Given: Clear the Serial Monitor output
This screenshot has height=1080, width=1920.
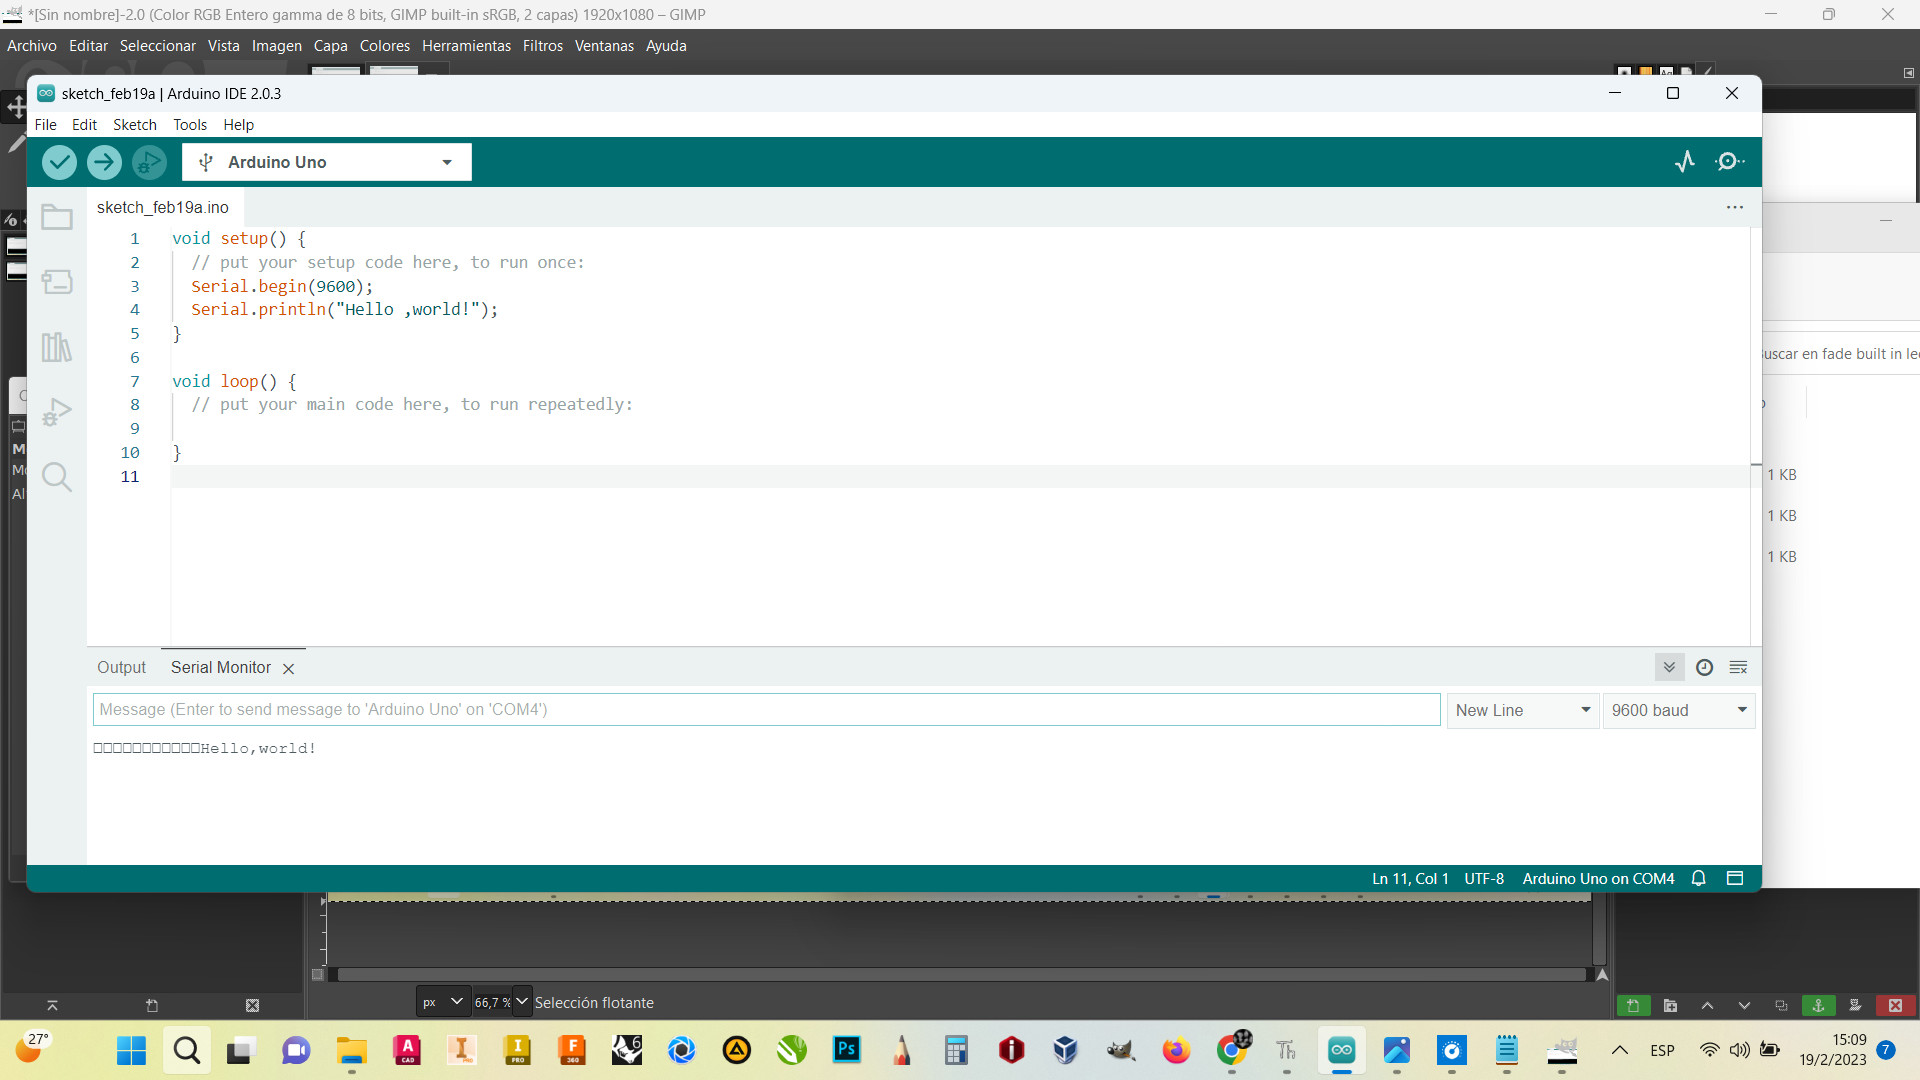Looking at the screenshot, I should click(x=1739, y=667).
